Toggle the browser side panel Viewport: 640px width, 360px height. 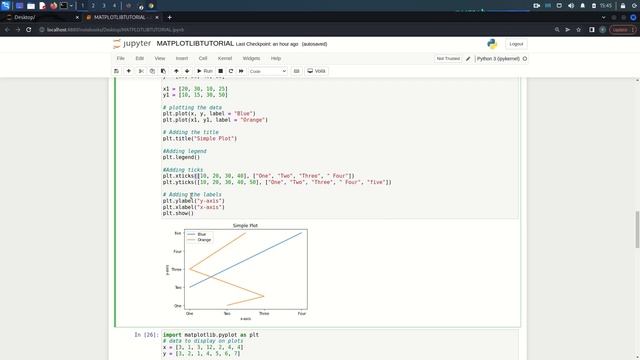coord(592,30)
